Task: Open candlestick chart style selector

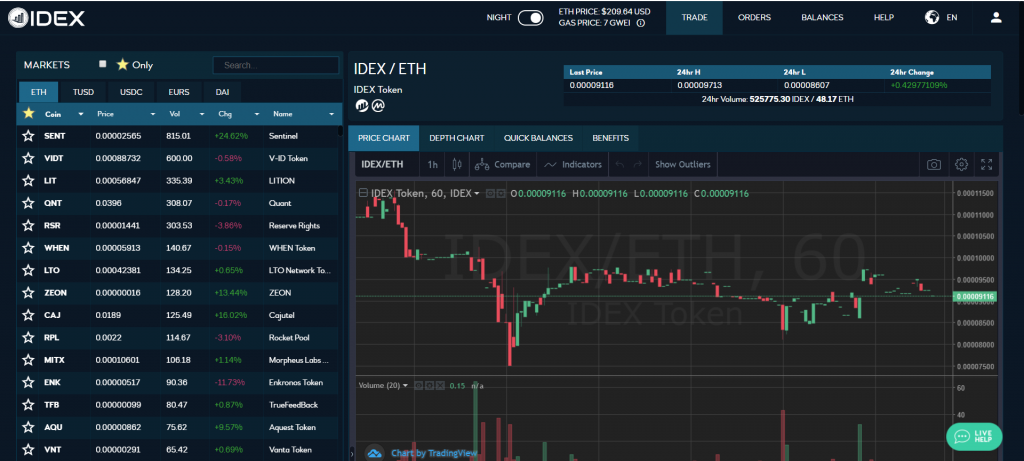Action: tap(457, 165)
